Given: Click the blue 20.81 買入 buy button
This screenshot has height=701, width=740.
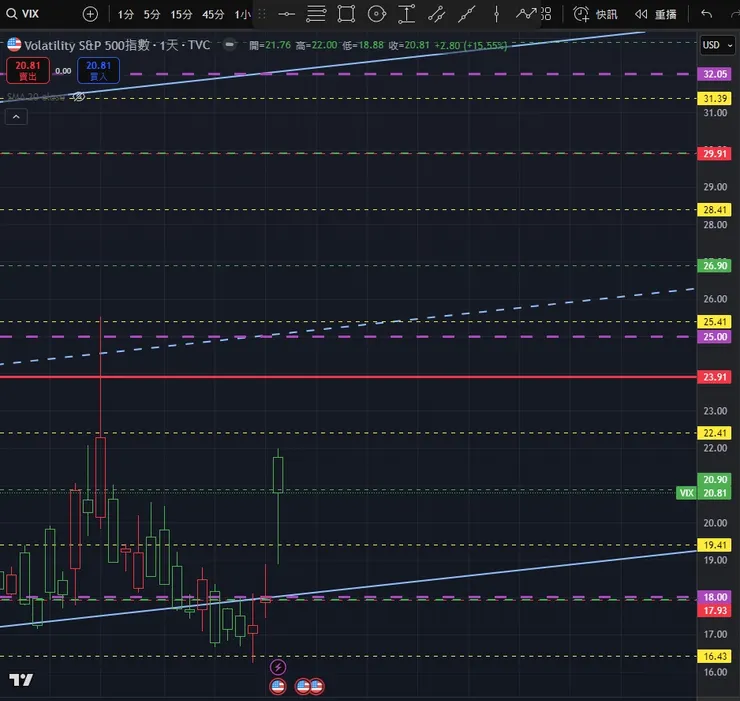Looking at the screenshot, I should [x=98, y=70].
